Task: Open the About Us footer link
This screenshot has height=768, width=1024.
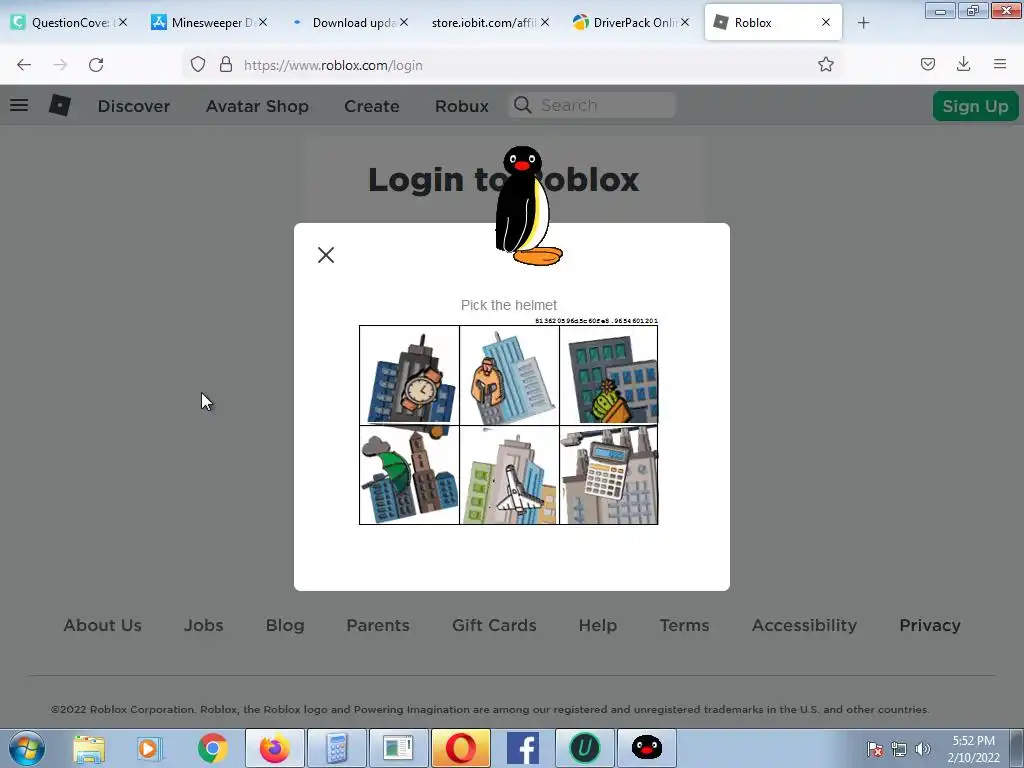Action: 103,625
